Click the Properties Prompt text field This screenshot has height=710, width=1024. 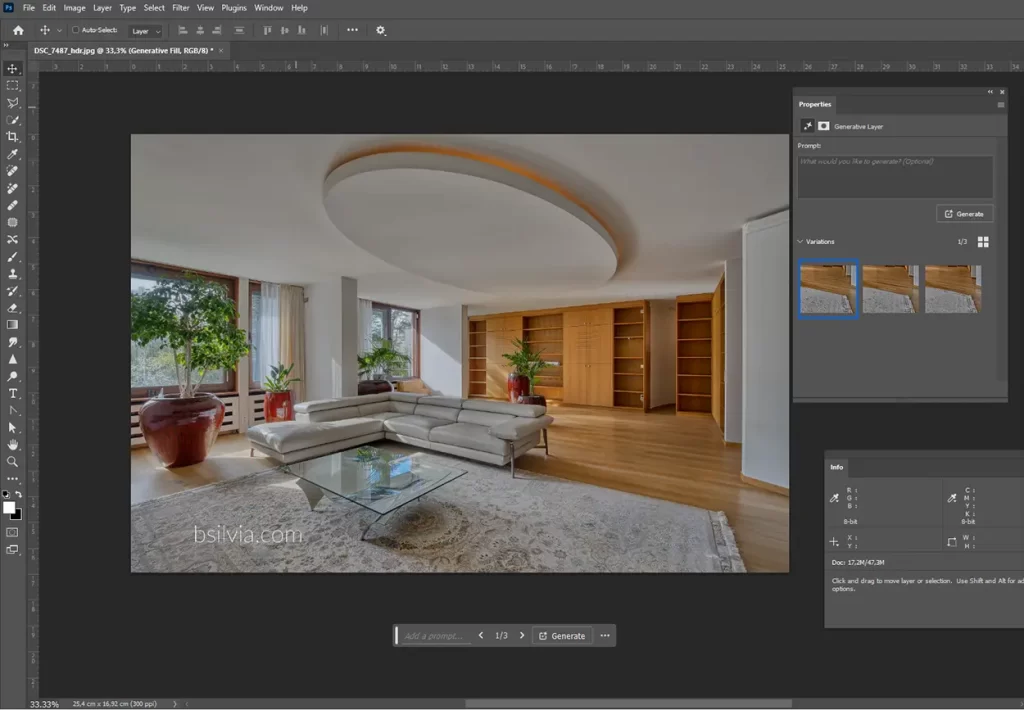point(895,176)
